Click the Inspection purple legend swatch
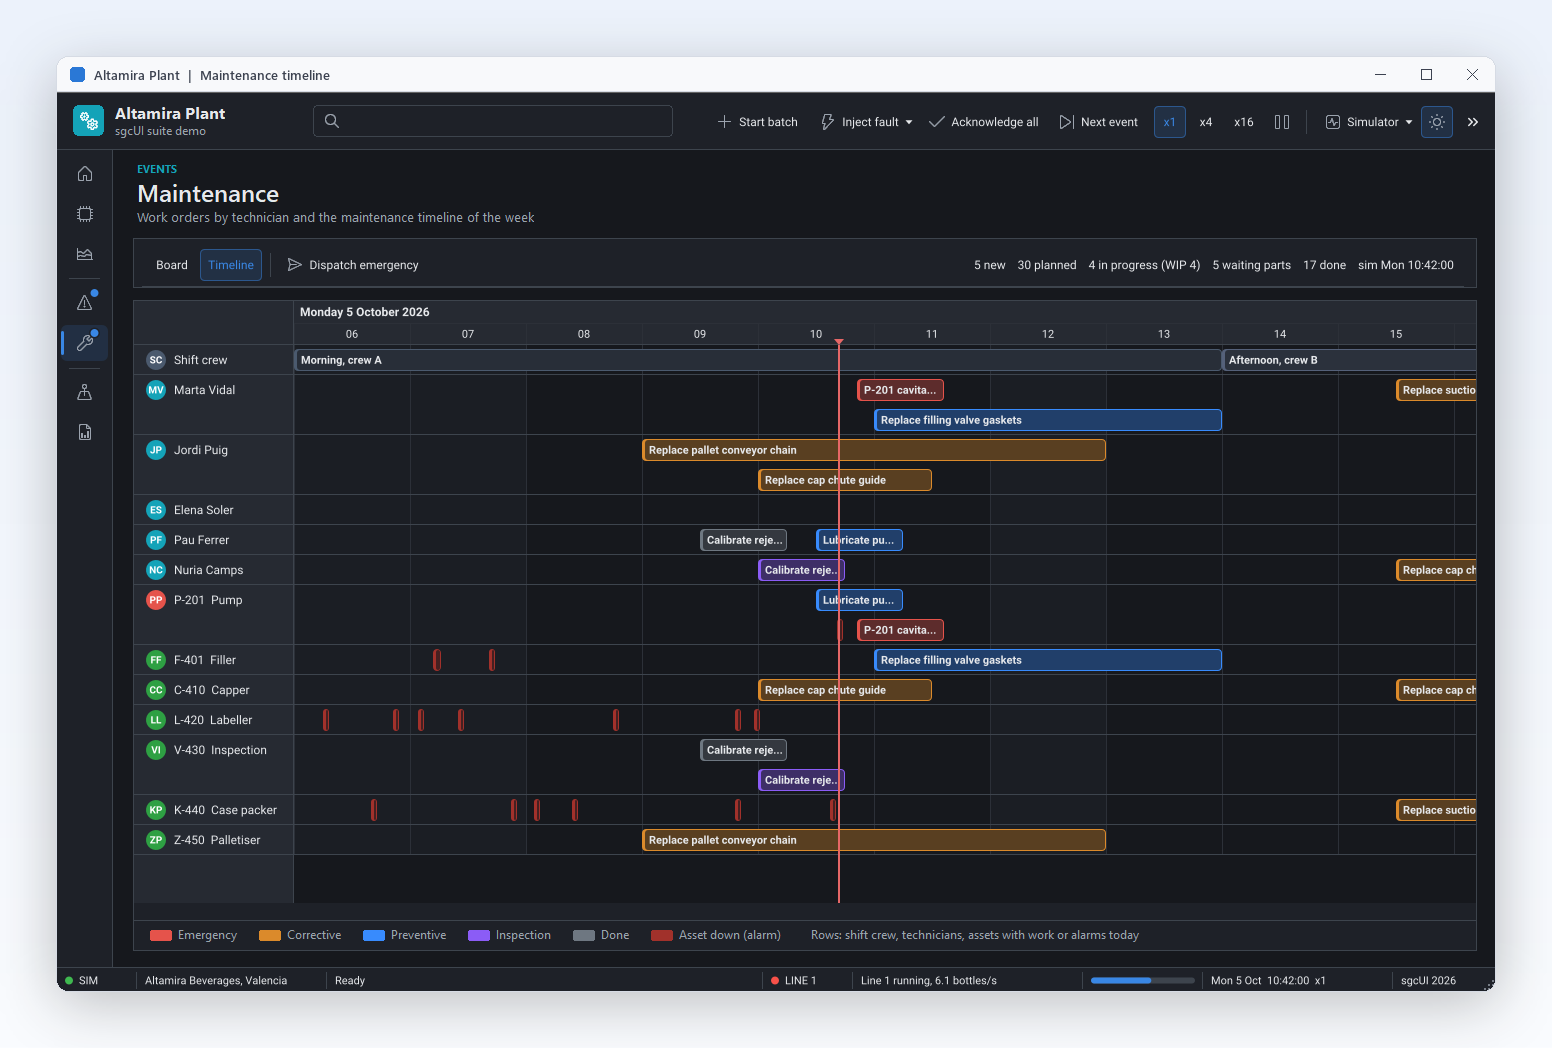Image resolution: width=1552 pixels, height=1048 pixels. click(479, 936)
